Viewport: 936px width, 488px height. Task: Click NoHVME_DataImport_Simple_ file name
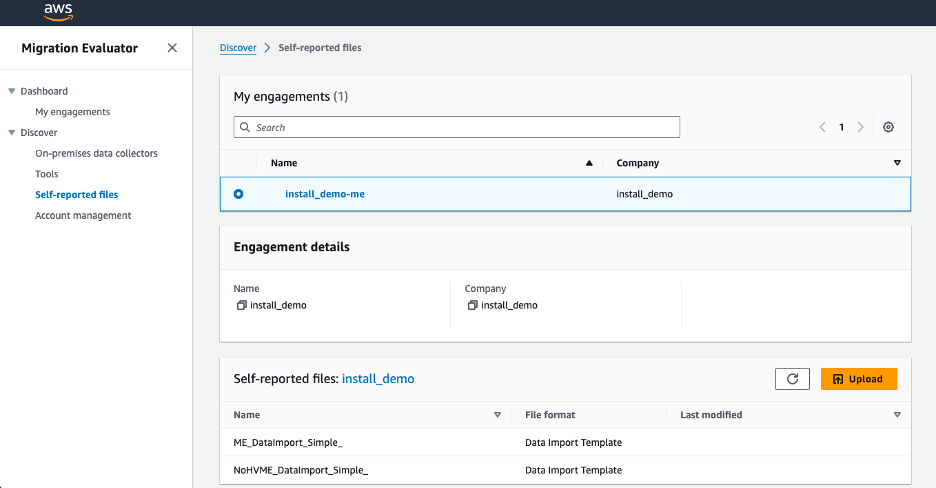(x=300, y=470)
